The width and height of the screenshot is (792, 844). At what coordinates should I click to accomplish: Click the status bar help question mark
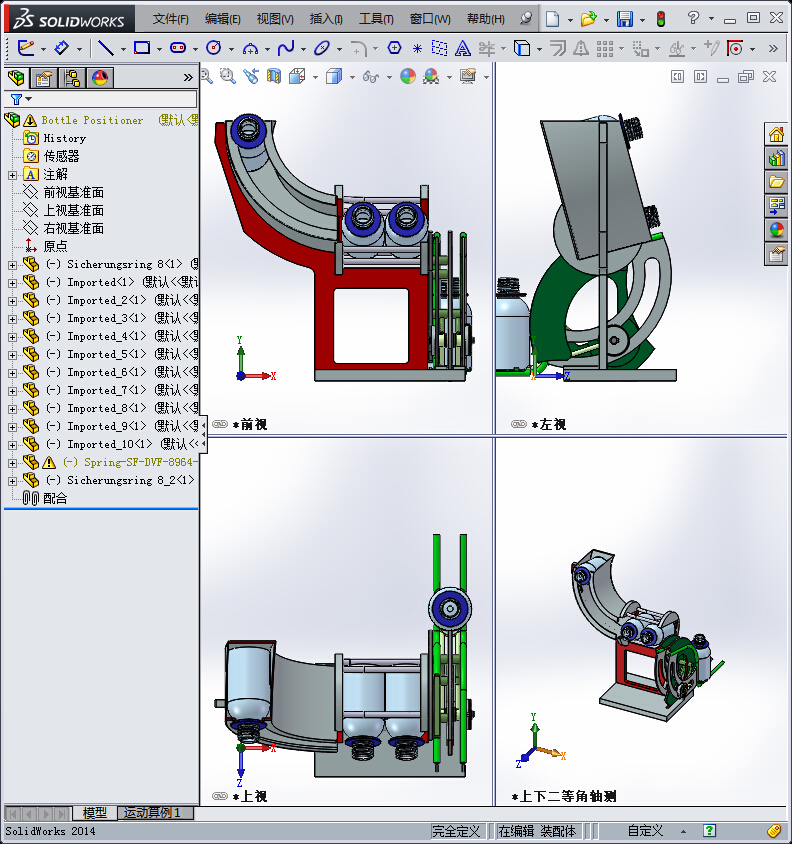710,831
